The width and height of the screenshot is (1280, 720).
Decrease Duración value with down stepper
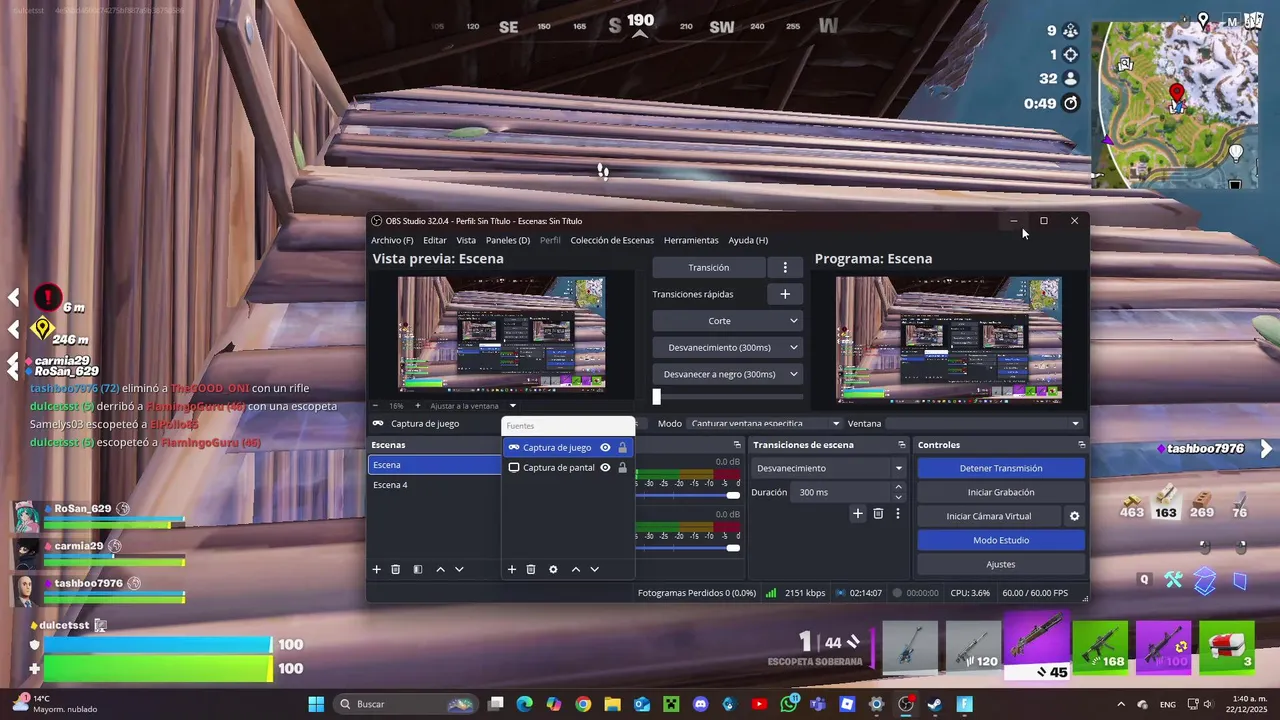(x=898, y=497)
